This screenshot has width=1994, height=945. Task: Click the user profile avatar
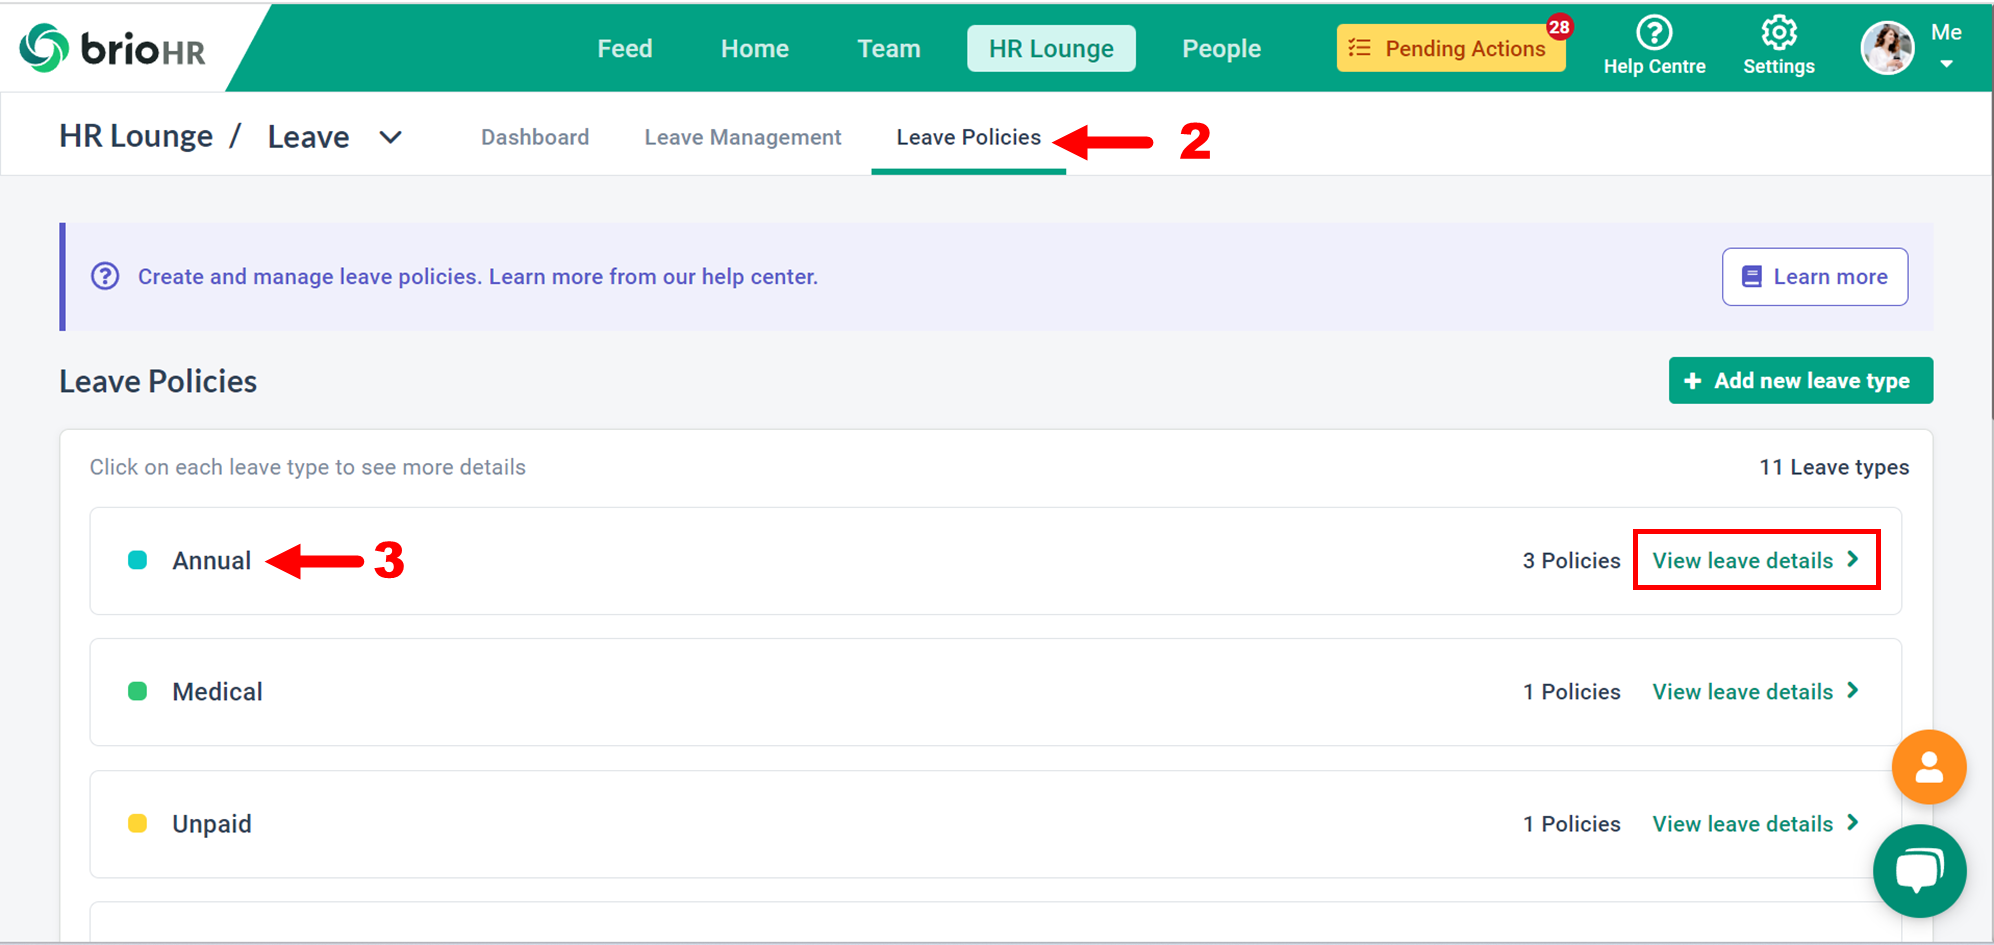[1887, 48]
